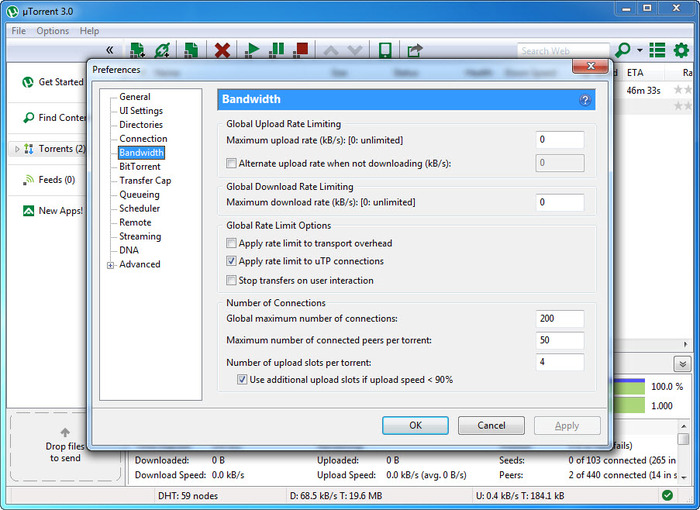Image resolution: width=700 pixels, height=510 pixels.
Task: Select BitTorrent in preferences tree
Action: [x=139, y=167]
